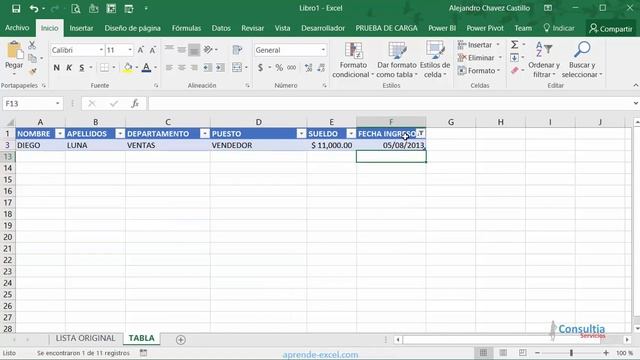Viewport: 640px width, 360px height.
Task: Open the Archivo menu
Action: 17,28
